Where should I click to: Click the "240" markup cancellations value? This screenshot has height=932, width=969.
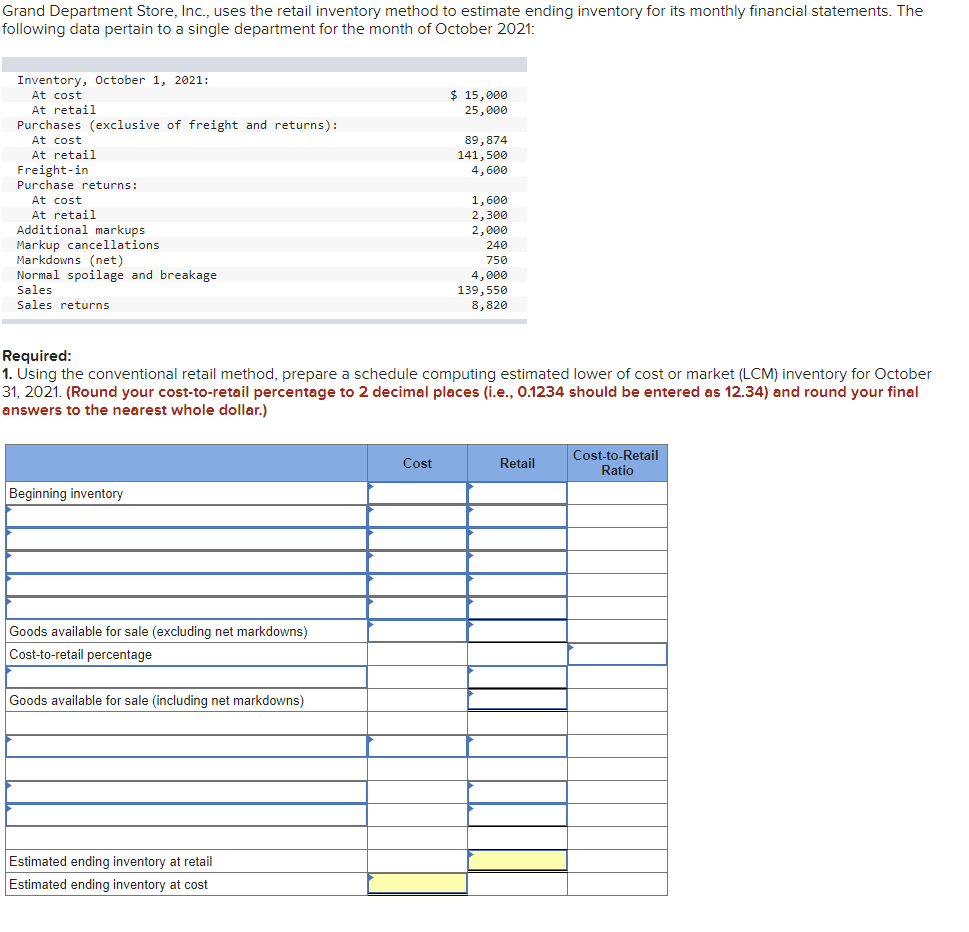tap(497, 245)
